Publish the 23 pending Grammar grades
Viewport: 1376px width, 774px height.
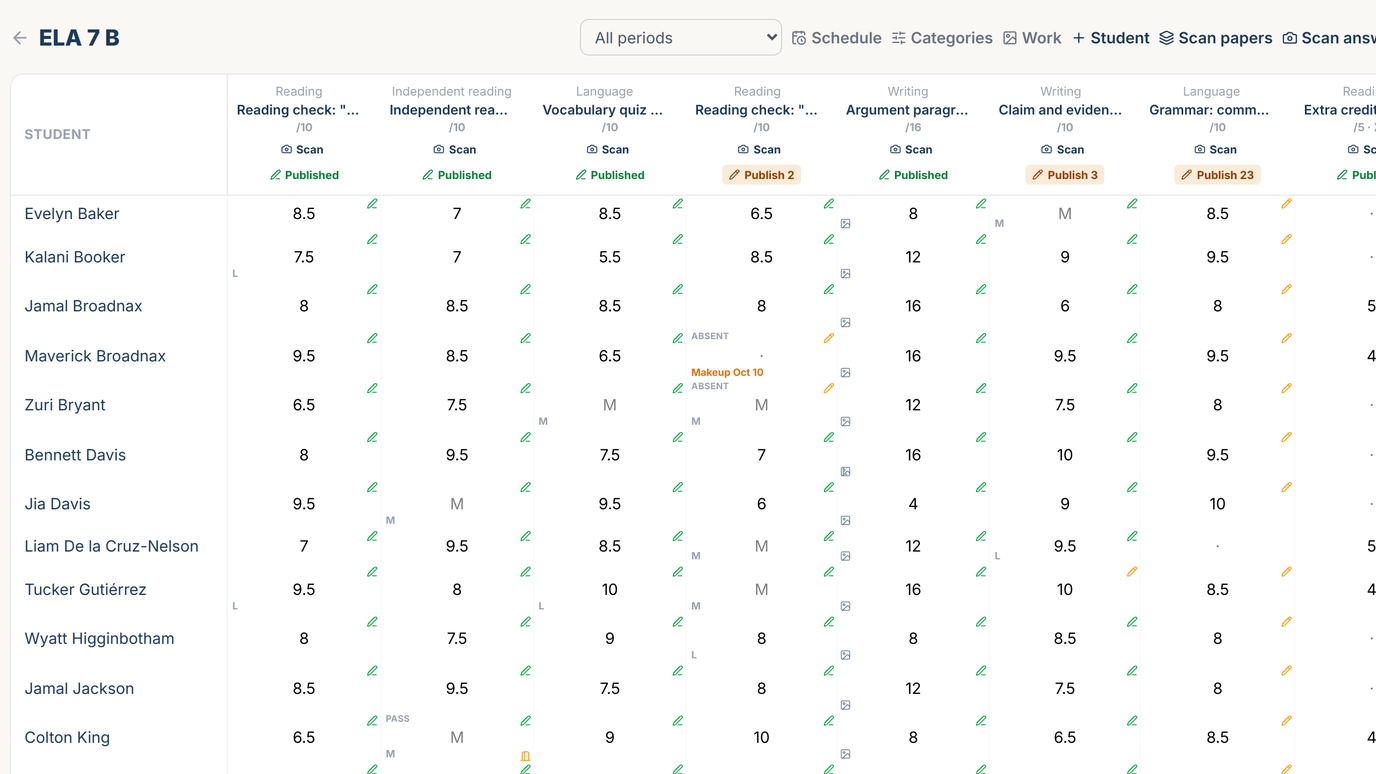[x=1217, y=175]
